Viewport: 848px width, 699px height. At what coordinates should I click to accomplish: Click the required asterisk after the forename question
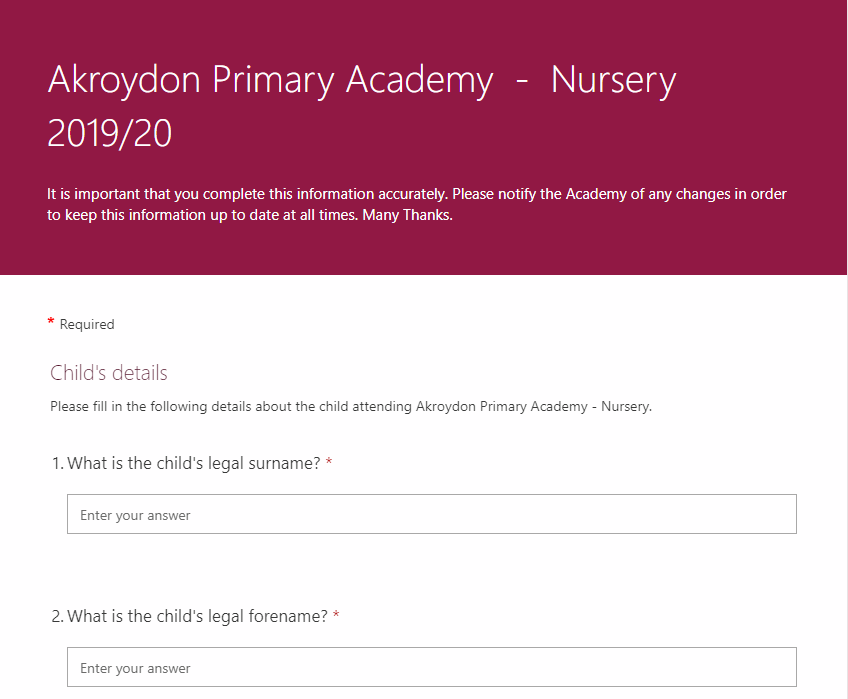(336, 615)
